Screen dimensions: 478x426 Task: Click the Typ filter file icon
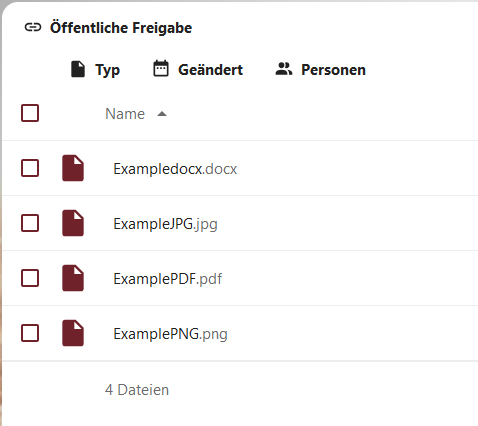click(78, 69)
